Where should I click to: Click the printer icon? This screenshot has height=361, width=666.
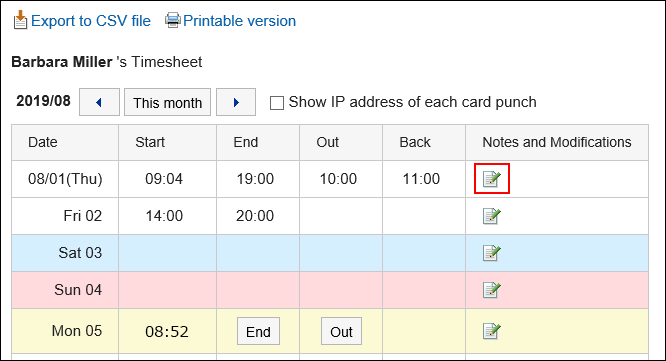(x=172, y=20)
